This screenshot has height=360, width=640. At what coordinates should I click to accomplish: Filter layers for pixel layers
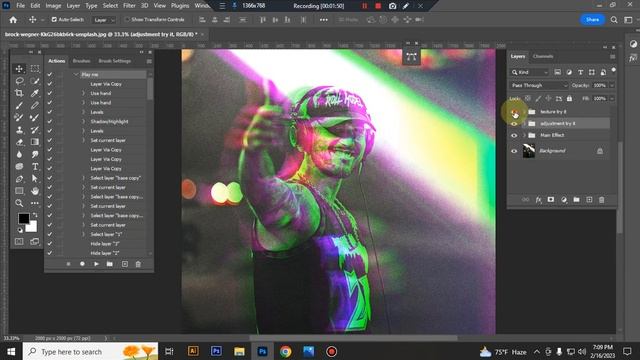coord(558,72)
